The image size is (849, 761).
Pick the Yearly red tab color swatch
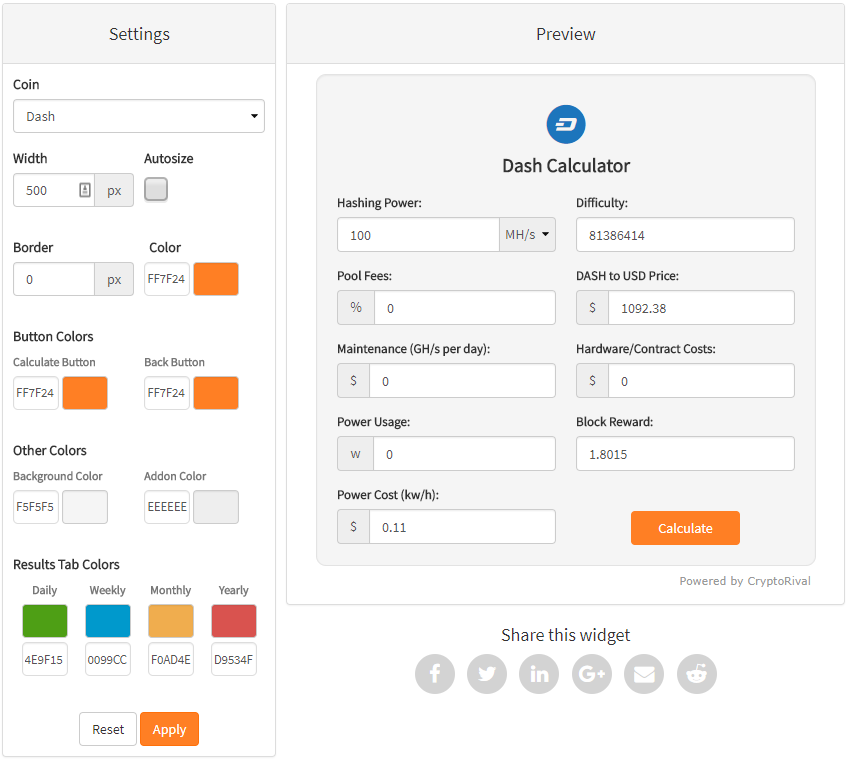tap(234, 621)
